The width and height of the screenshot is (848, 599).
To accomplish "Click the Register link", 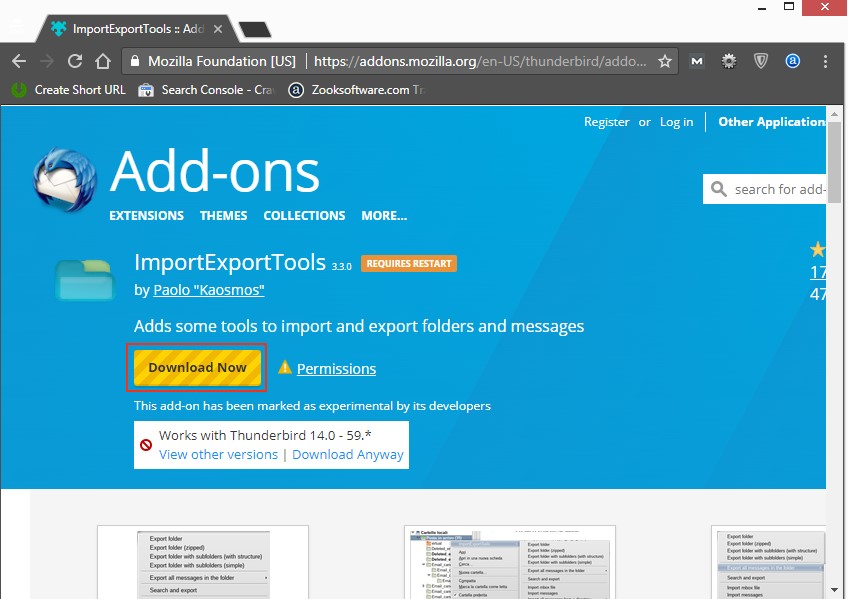I will pos(606,122).
